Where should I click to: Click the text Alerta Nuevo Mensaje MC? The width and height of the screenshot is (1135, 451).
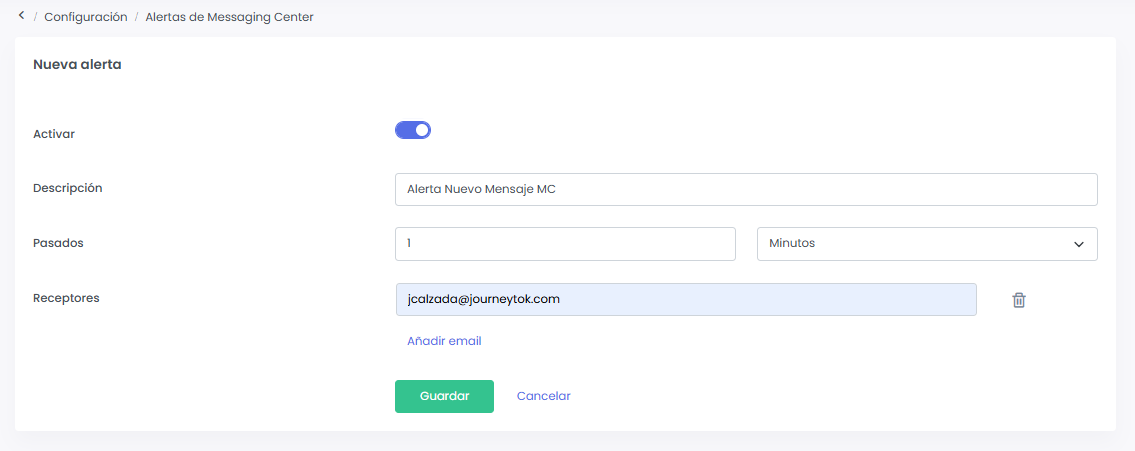point(481,189)
